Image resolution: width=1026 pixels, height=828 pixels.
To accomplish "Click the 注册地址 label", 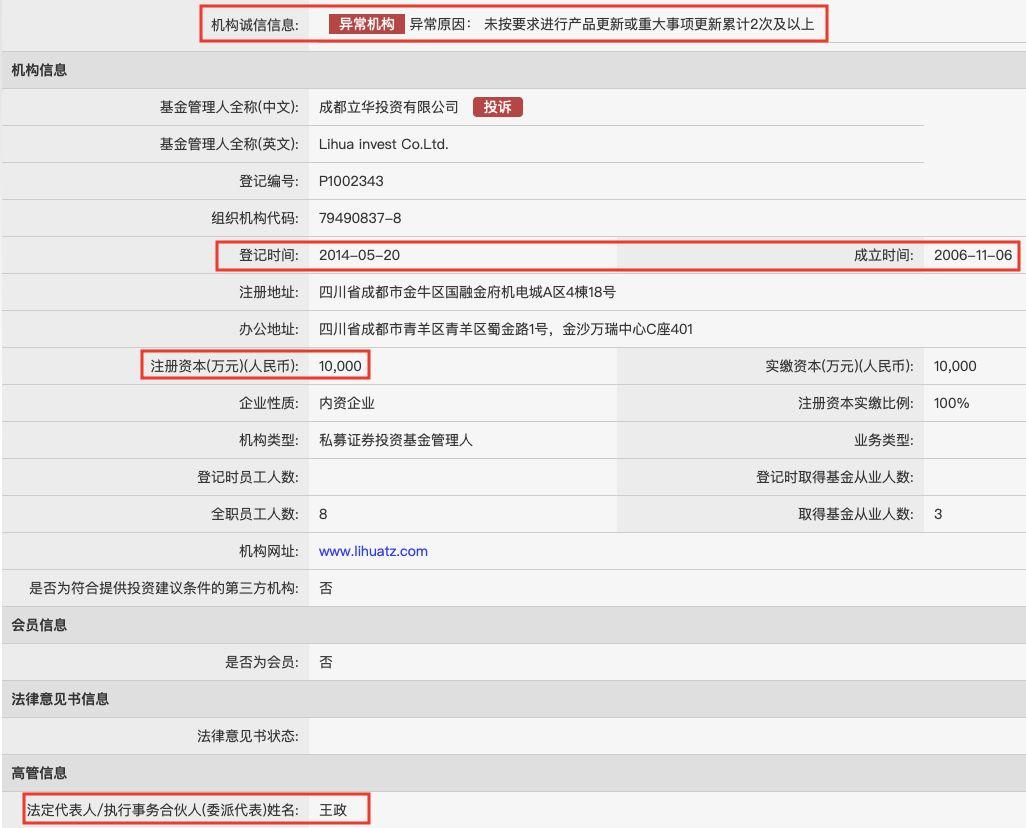I will (269, 292).
